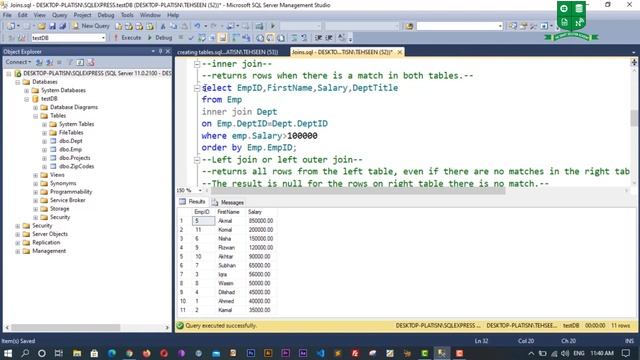Open the Query menu
Image resolution: width=640 pixels, height=360 pixels.
[x=59, y=15]
